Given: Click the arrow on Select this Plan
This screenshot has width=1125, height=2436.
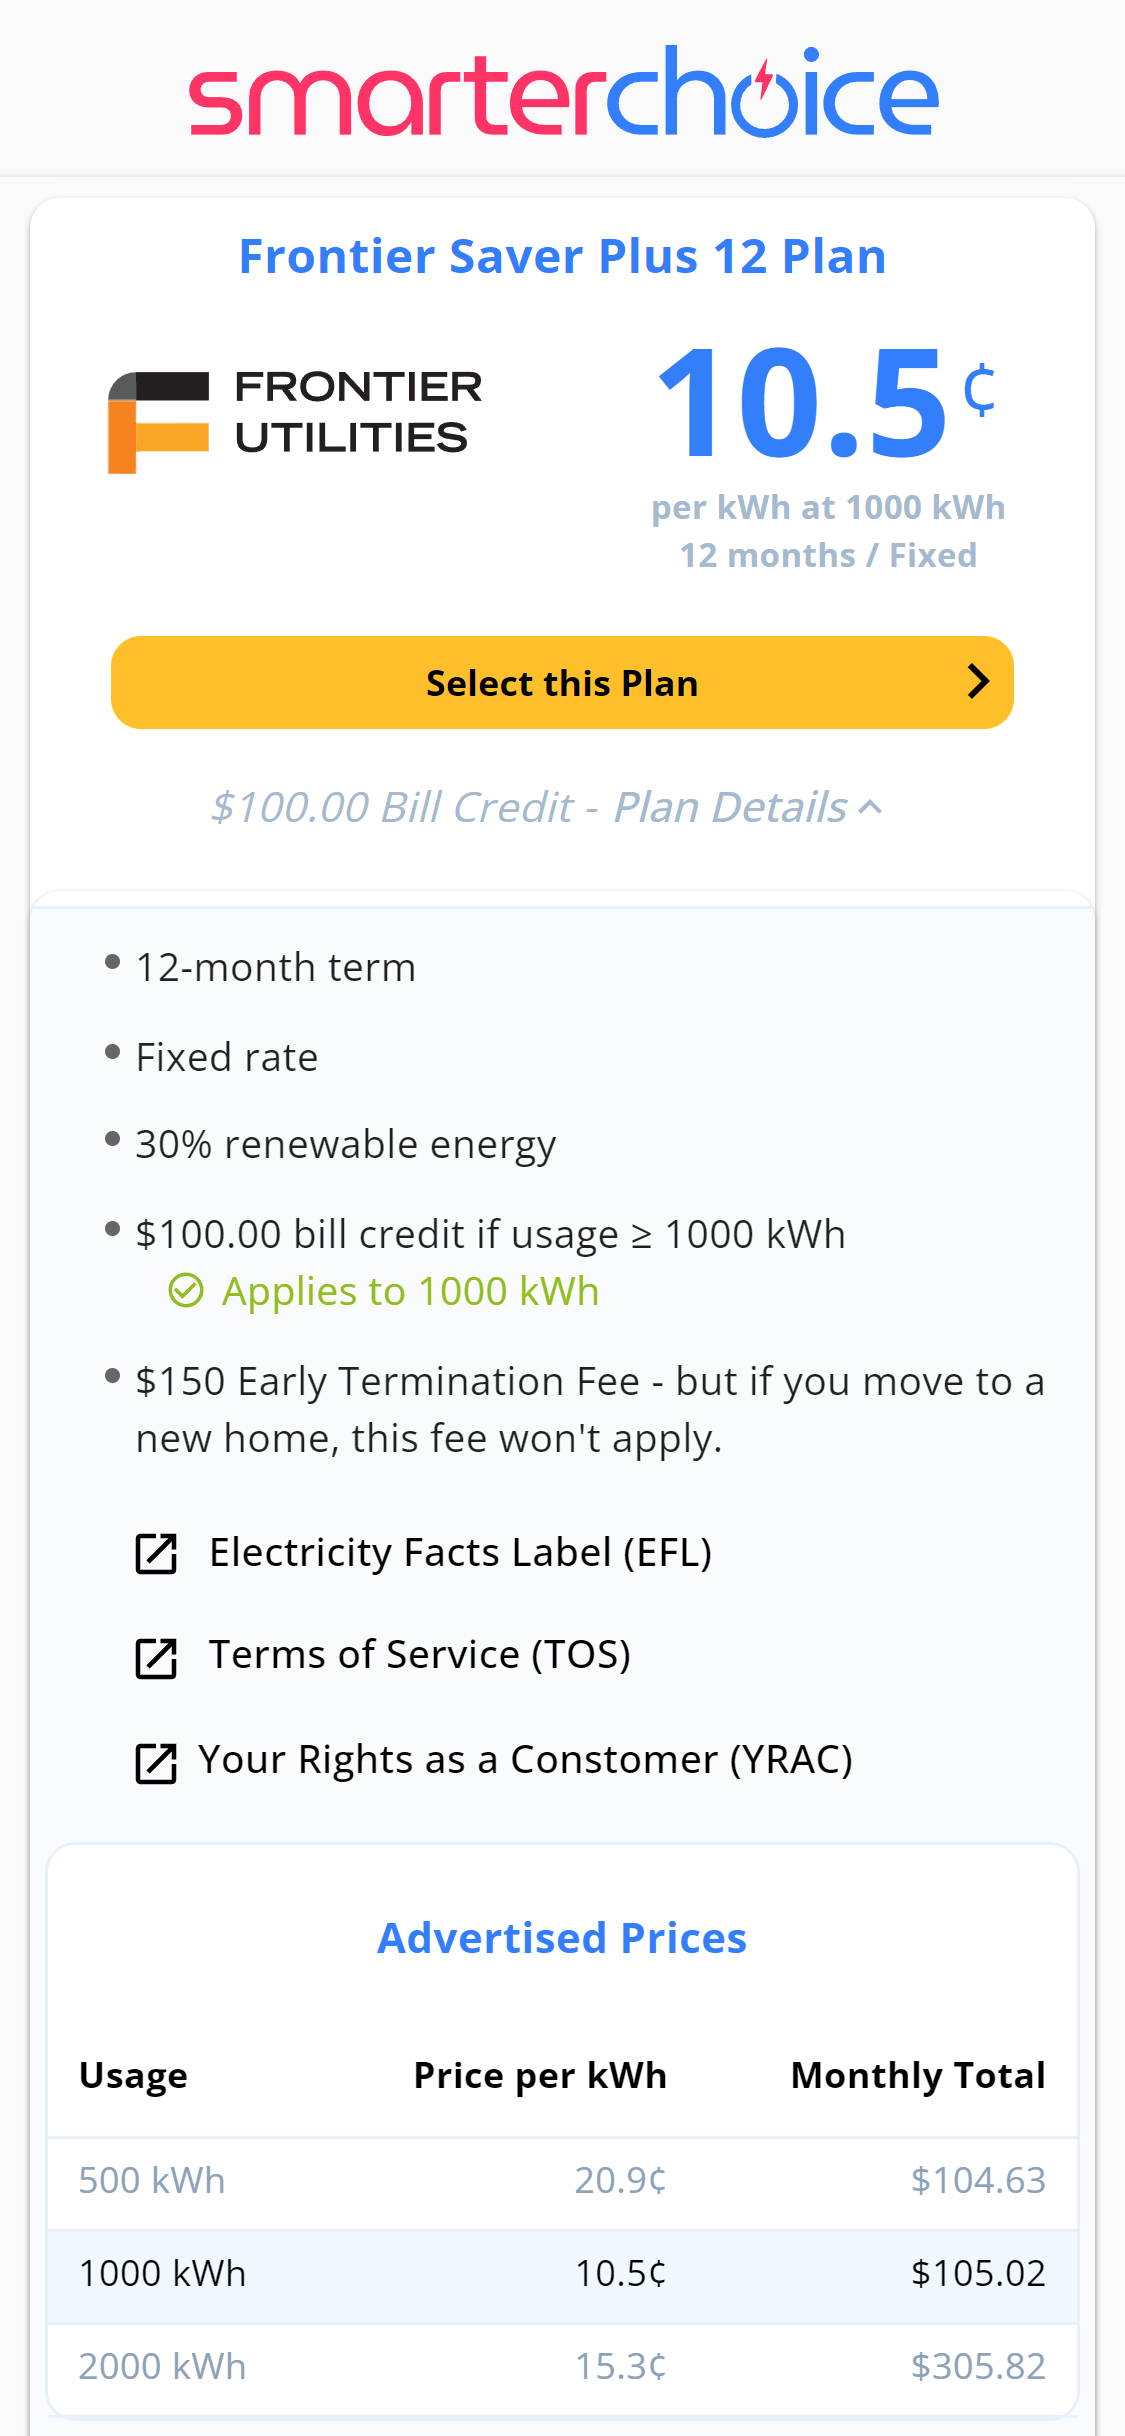Looking at the screenshot, I should pos(978,682).
